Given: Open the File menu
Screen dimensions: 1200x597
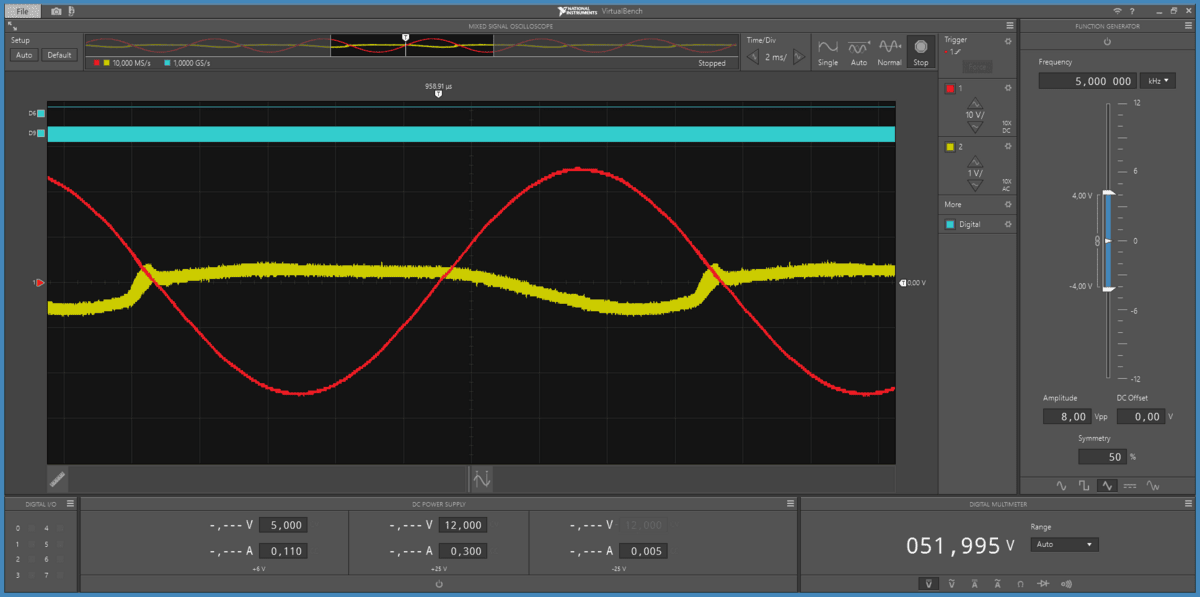Looking at the screenshot, I should pyautogui.click(x=22, y=10).
